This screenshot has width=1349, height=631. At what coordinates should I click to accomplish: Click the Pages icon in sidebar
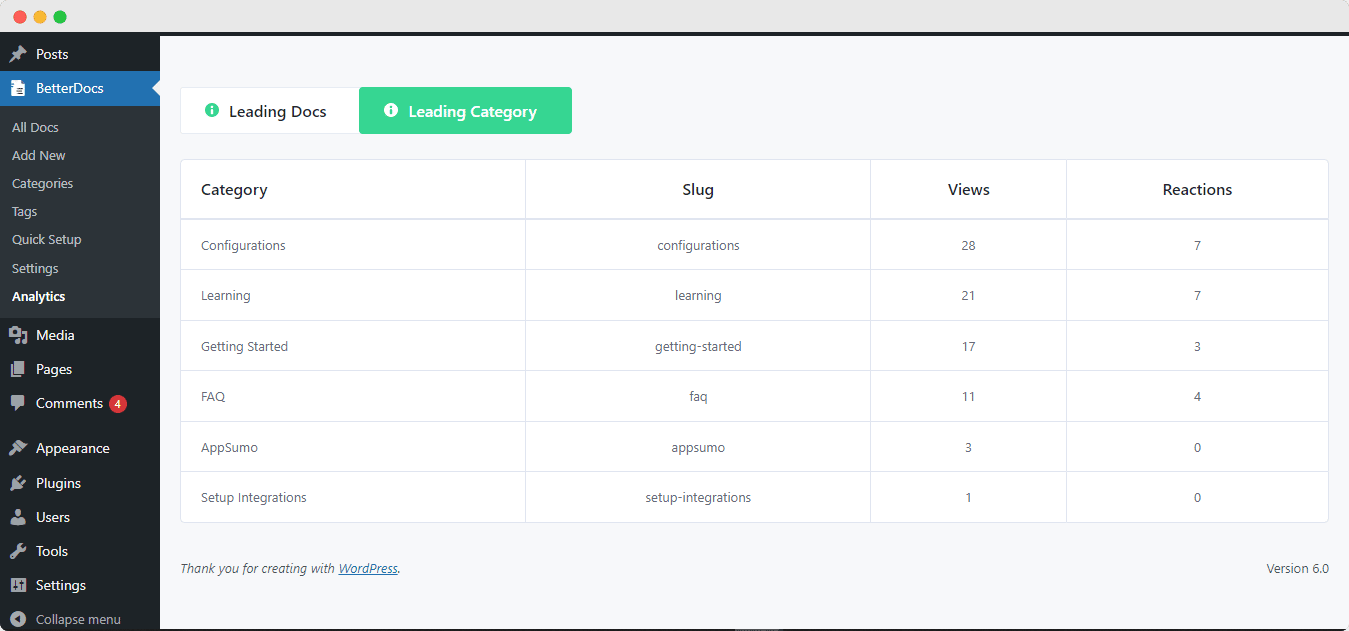16,369
